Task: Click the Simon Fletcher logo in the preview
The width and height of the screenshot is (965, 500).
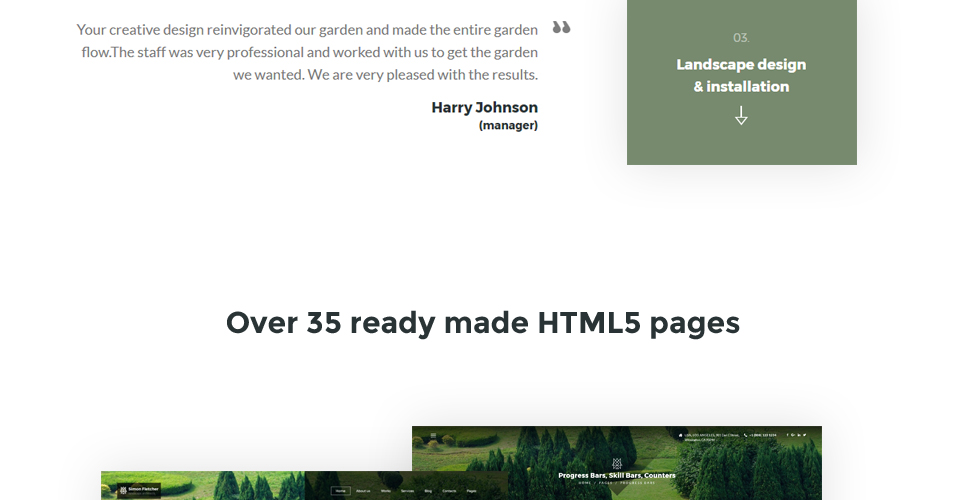Action: 139,490
